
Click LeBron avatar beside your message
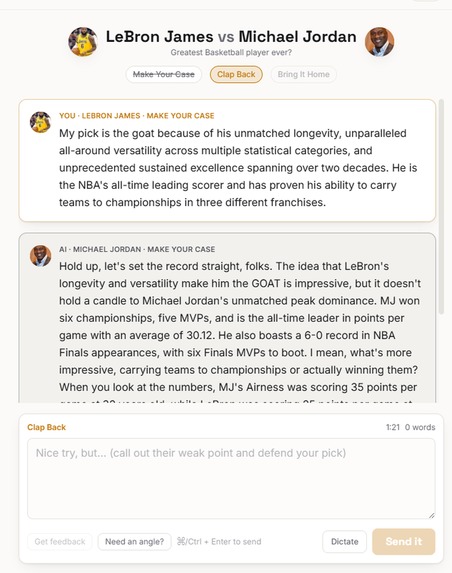40,122
